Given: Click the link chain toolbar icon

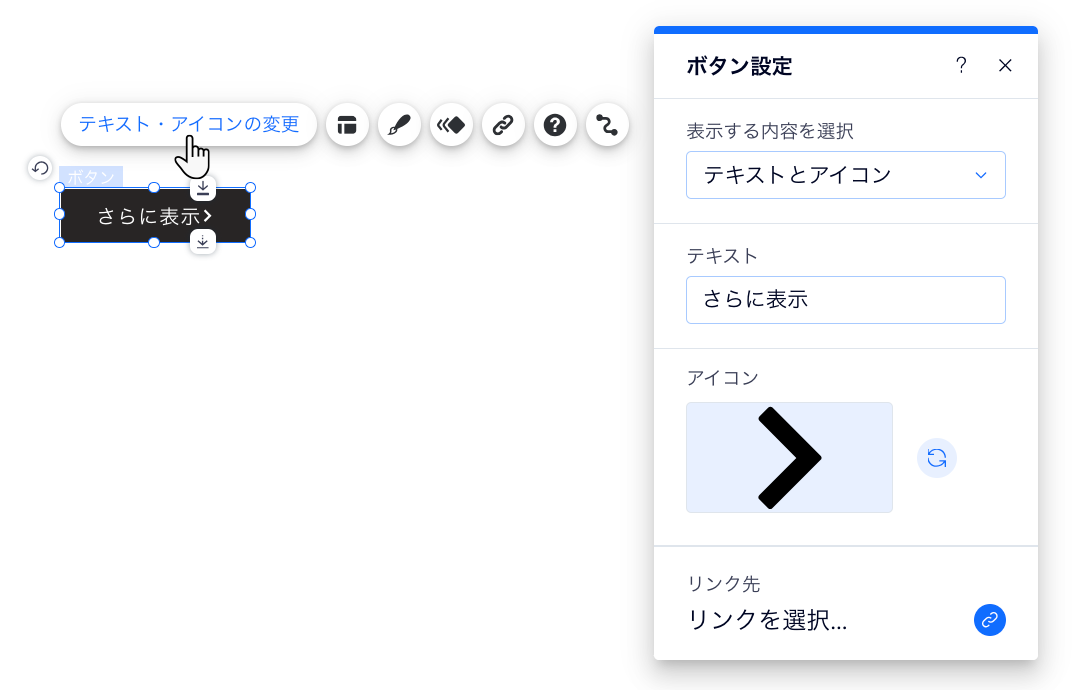Looking at the screenshot, I should pos(503,125).
